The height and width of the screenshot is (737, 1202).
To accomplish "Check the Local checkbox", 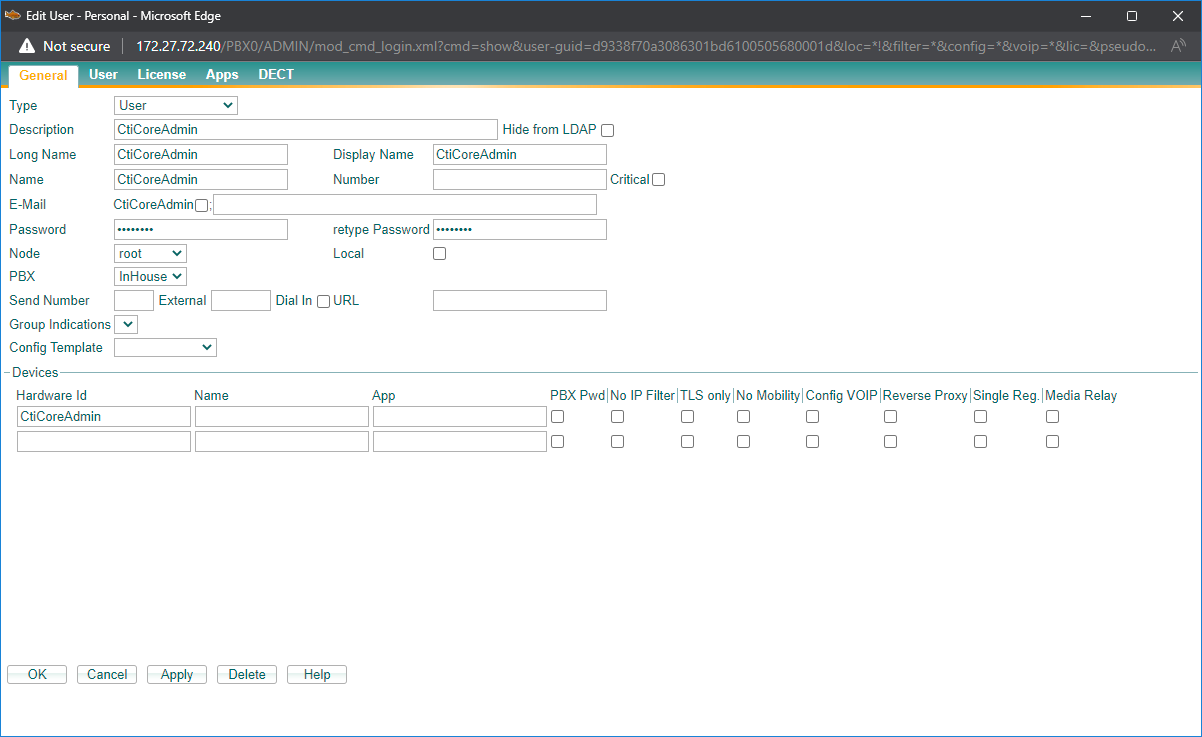I will (x=439, y=254).
